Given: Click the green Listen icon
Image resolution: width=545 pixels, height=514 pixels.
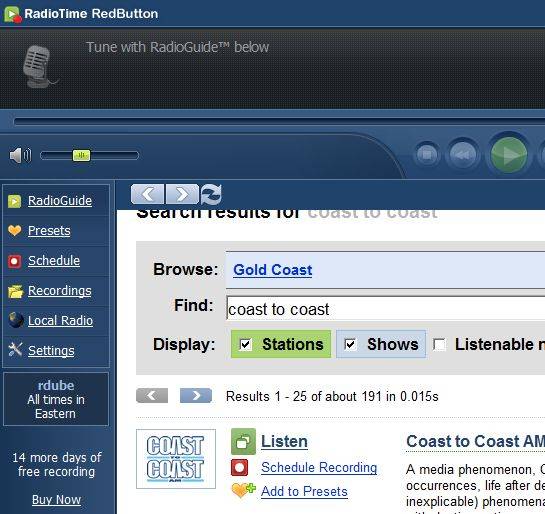Looking at the screenshot, I should point(243,442).
